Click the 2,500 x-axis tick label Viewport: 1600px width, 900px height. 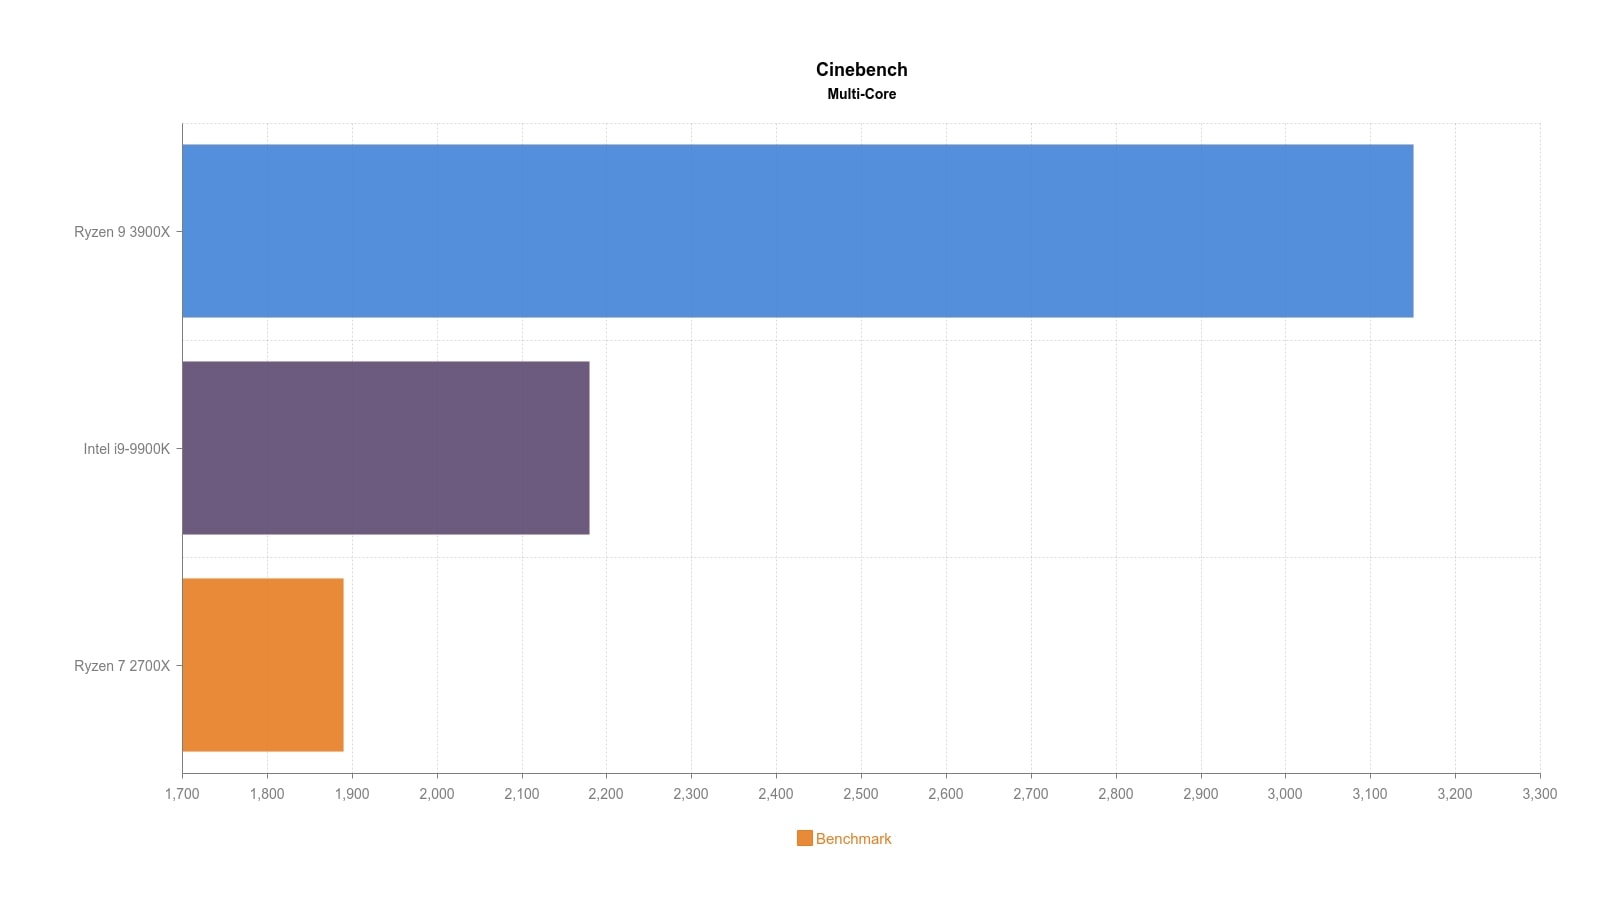tap(861, 794)
